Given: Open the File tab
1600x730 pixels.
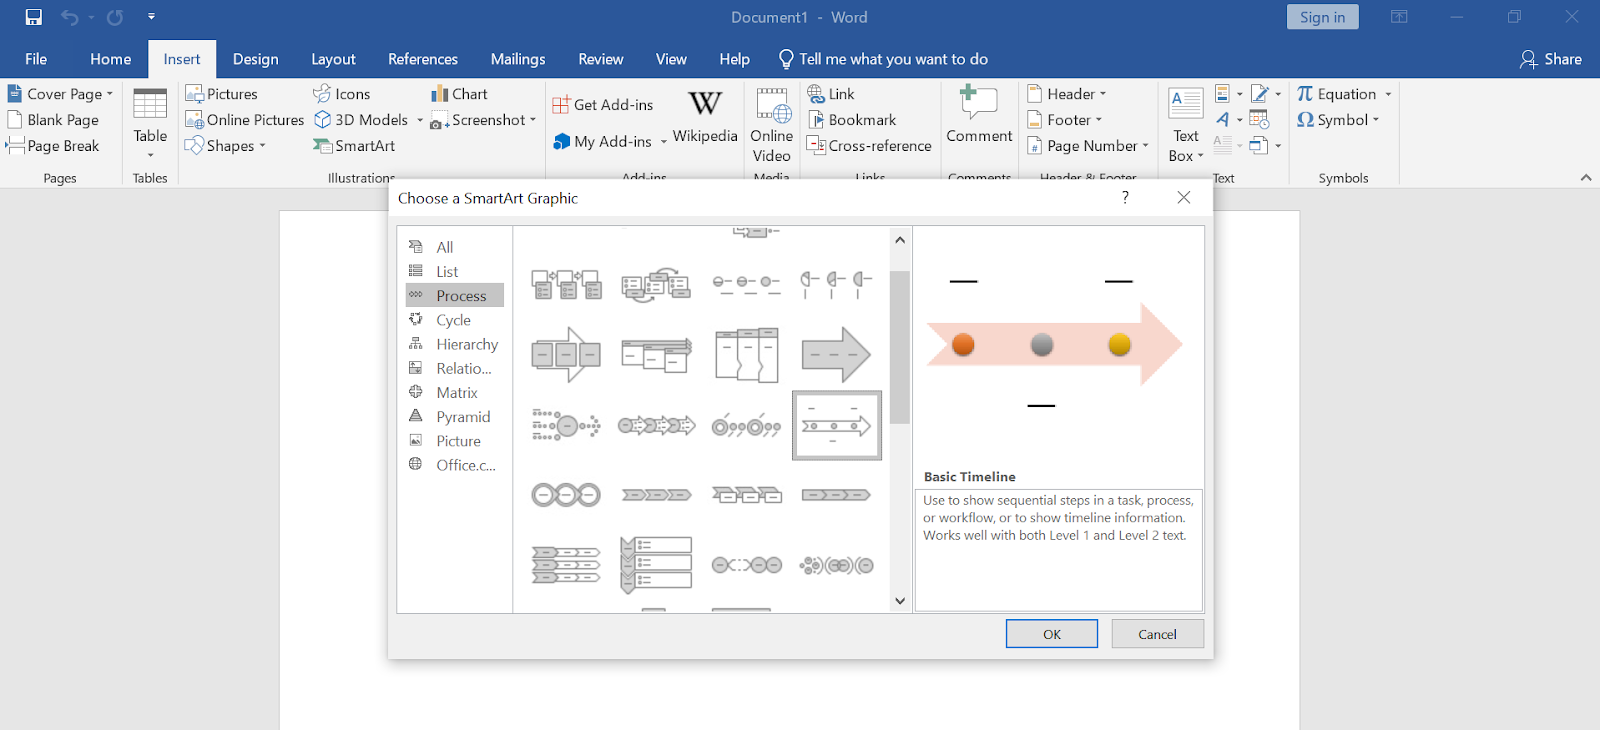Looking at the screenshot, I should click(36, 59).
